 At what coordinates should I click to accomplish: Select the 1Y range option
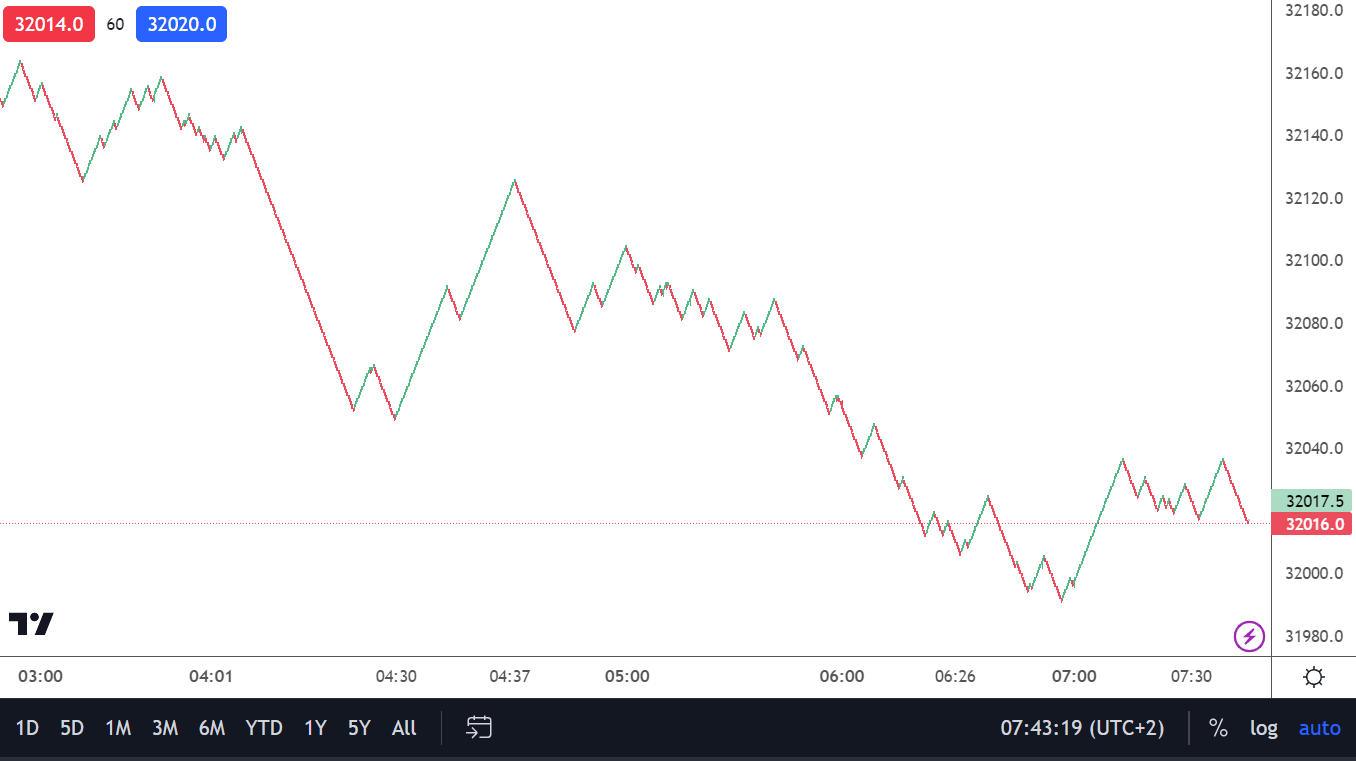pos(314,728)
